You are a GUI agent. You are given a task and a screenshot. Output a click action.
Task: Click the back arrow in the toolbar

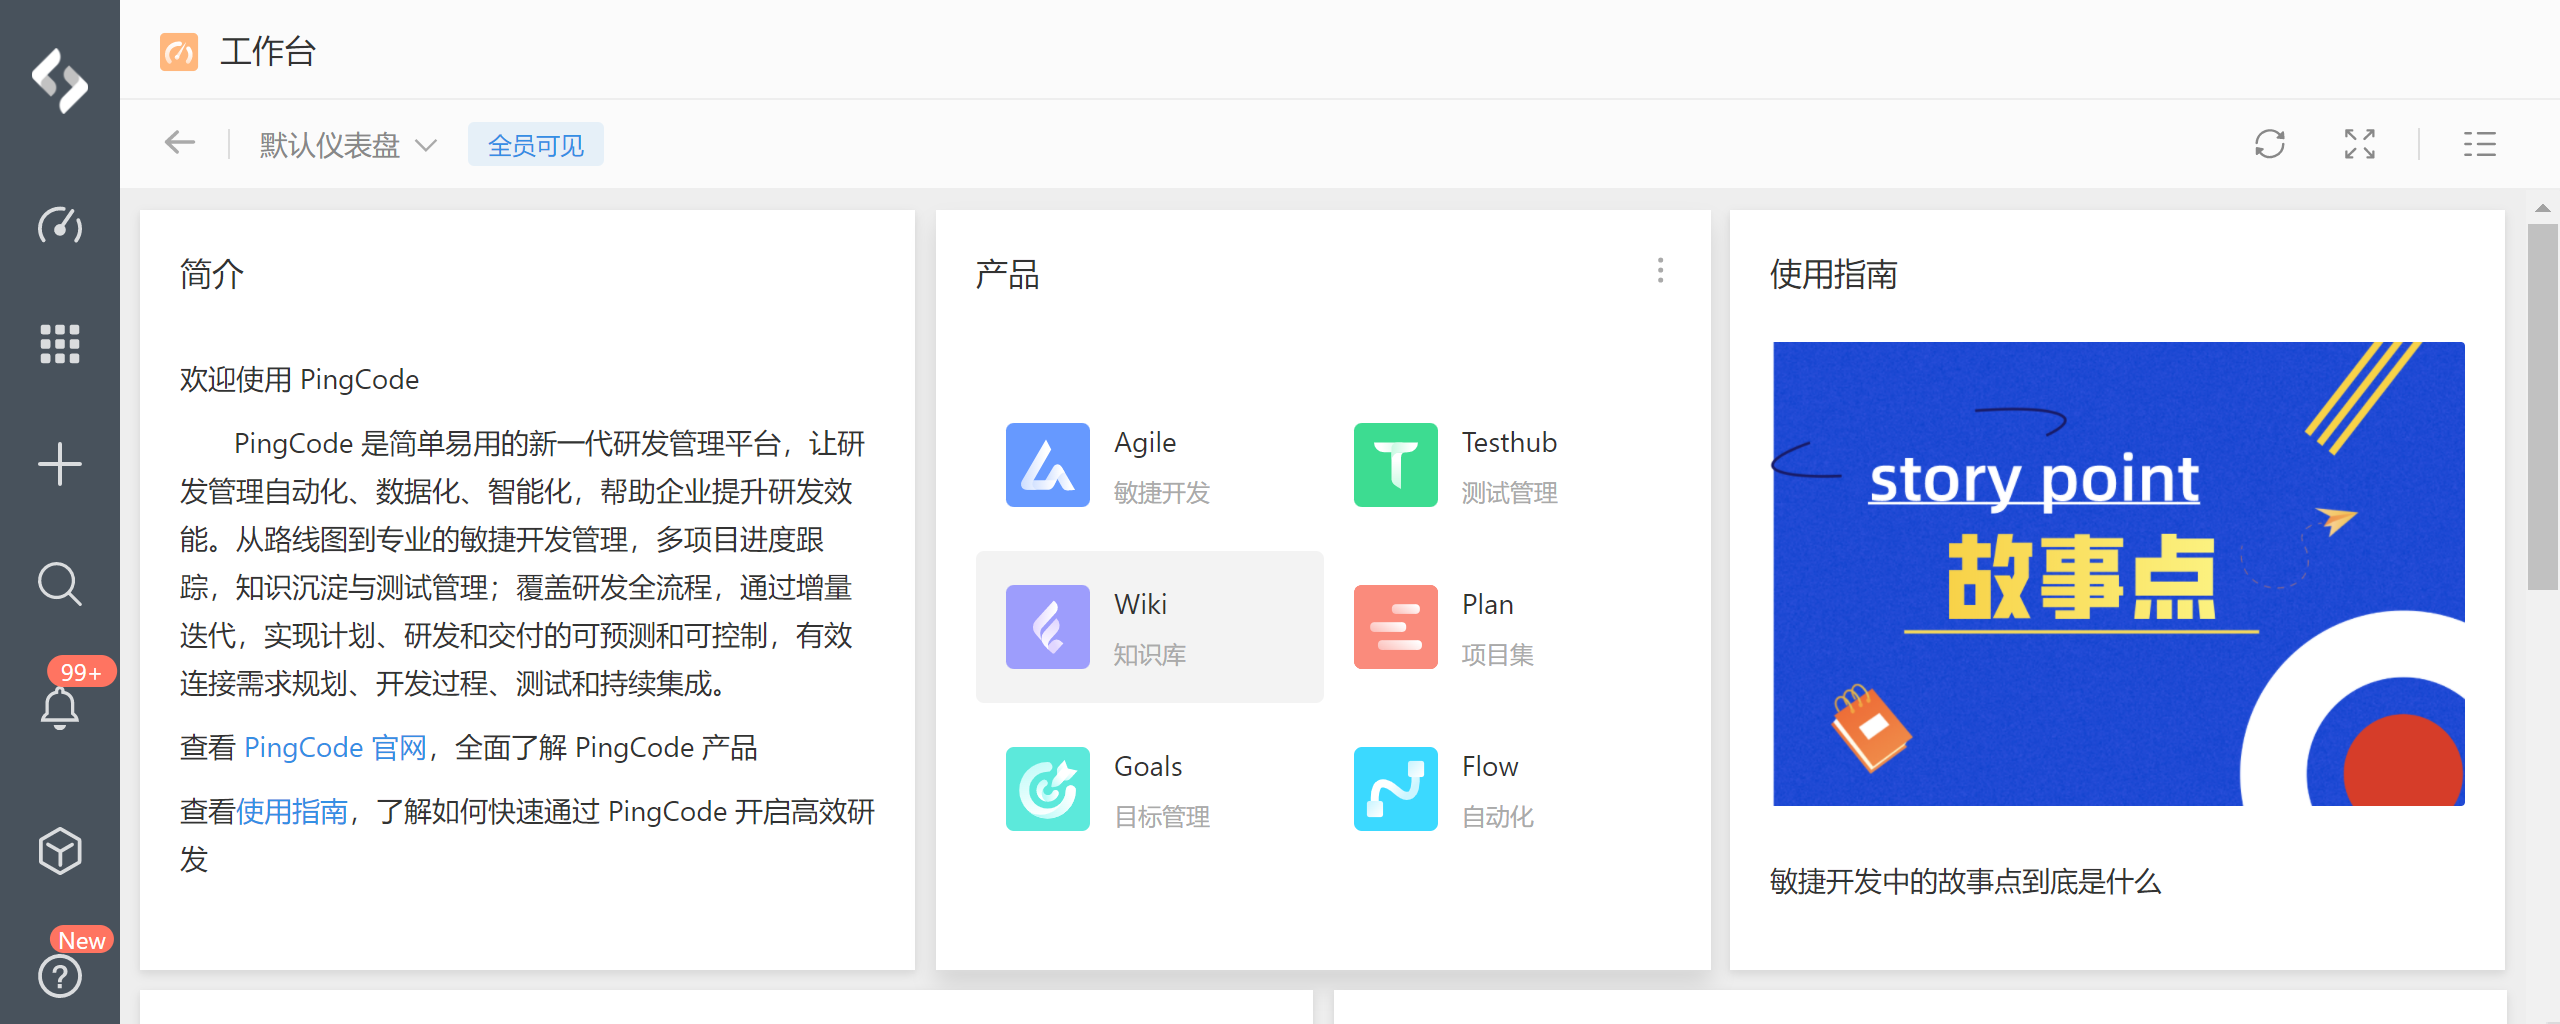pos(180,143)
